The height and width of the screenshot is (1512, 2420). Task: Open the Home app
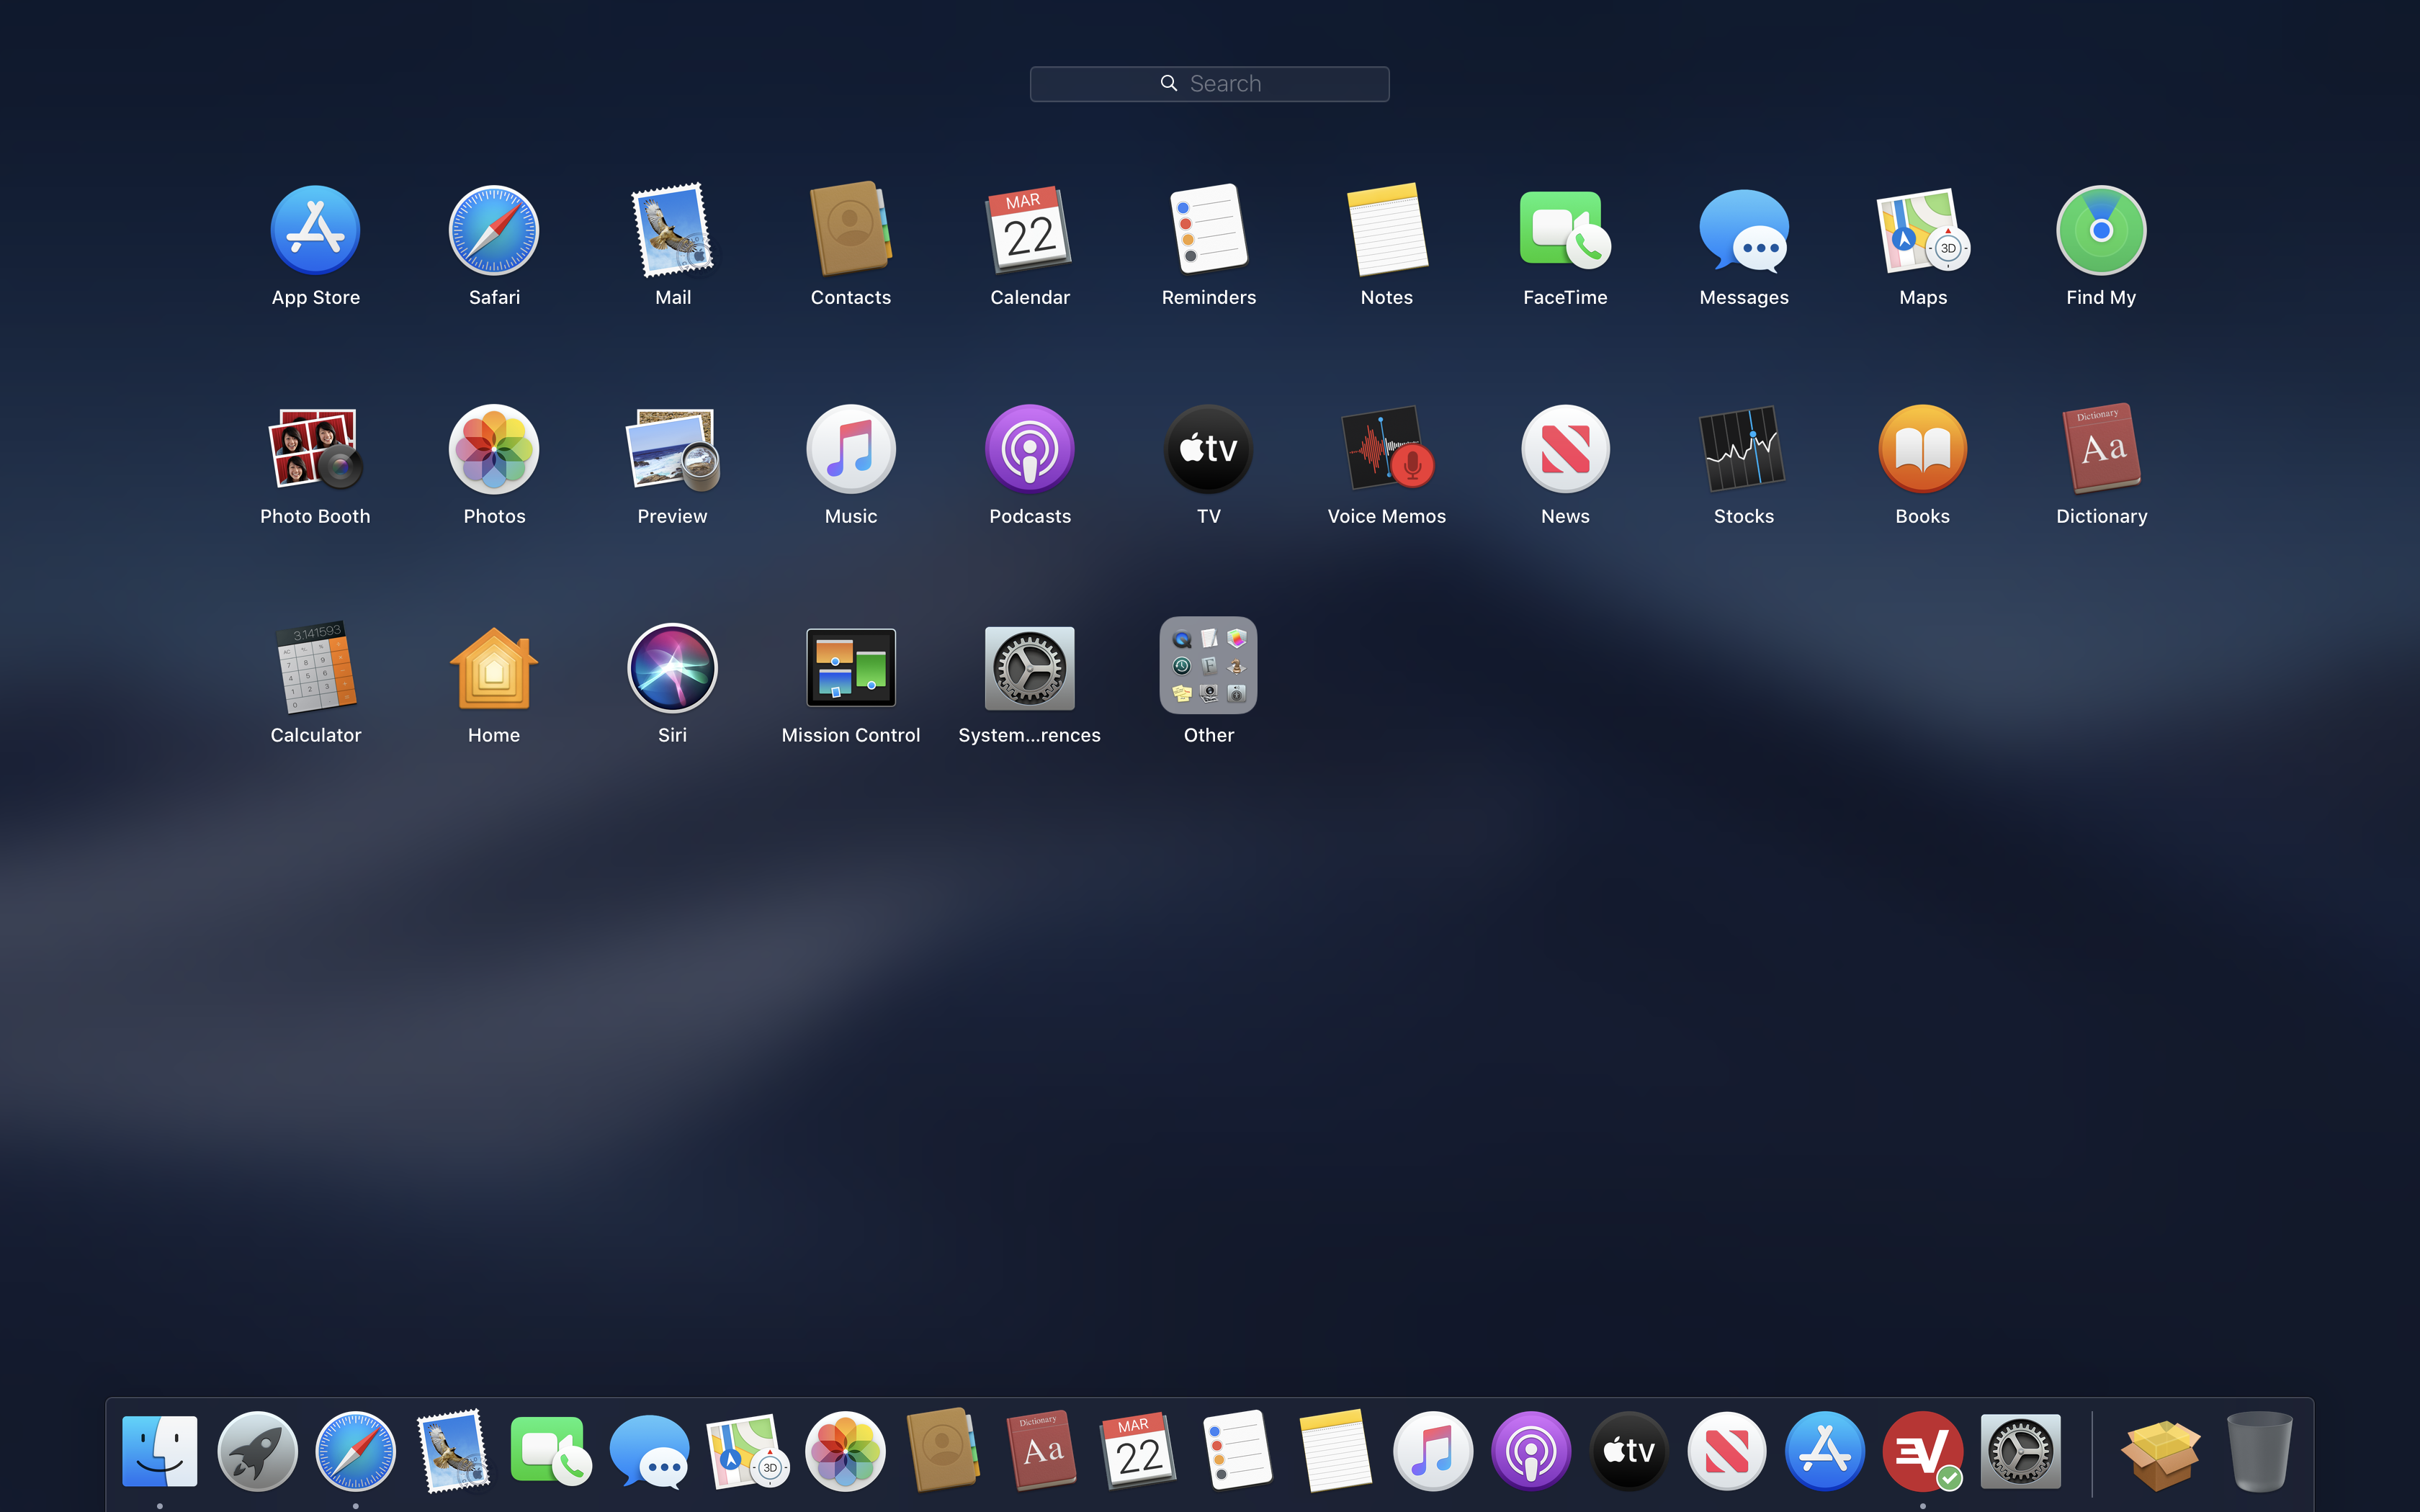(493, 668)
